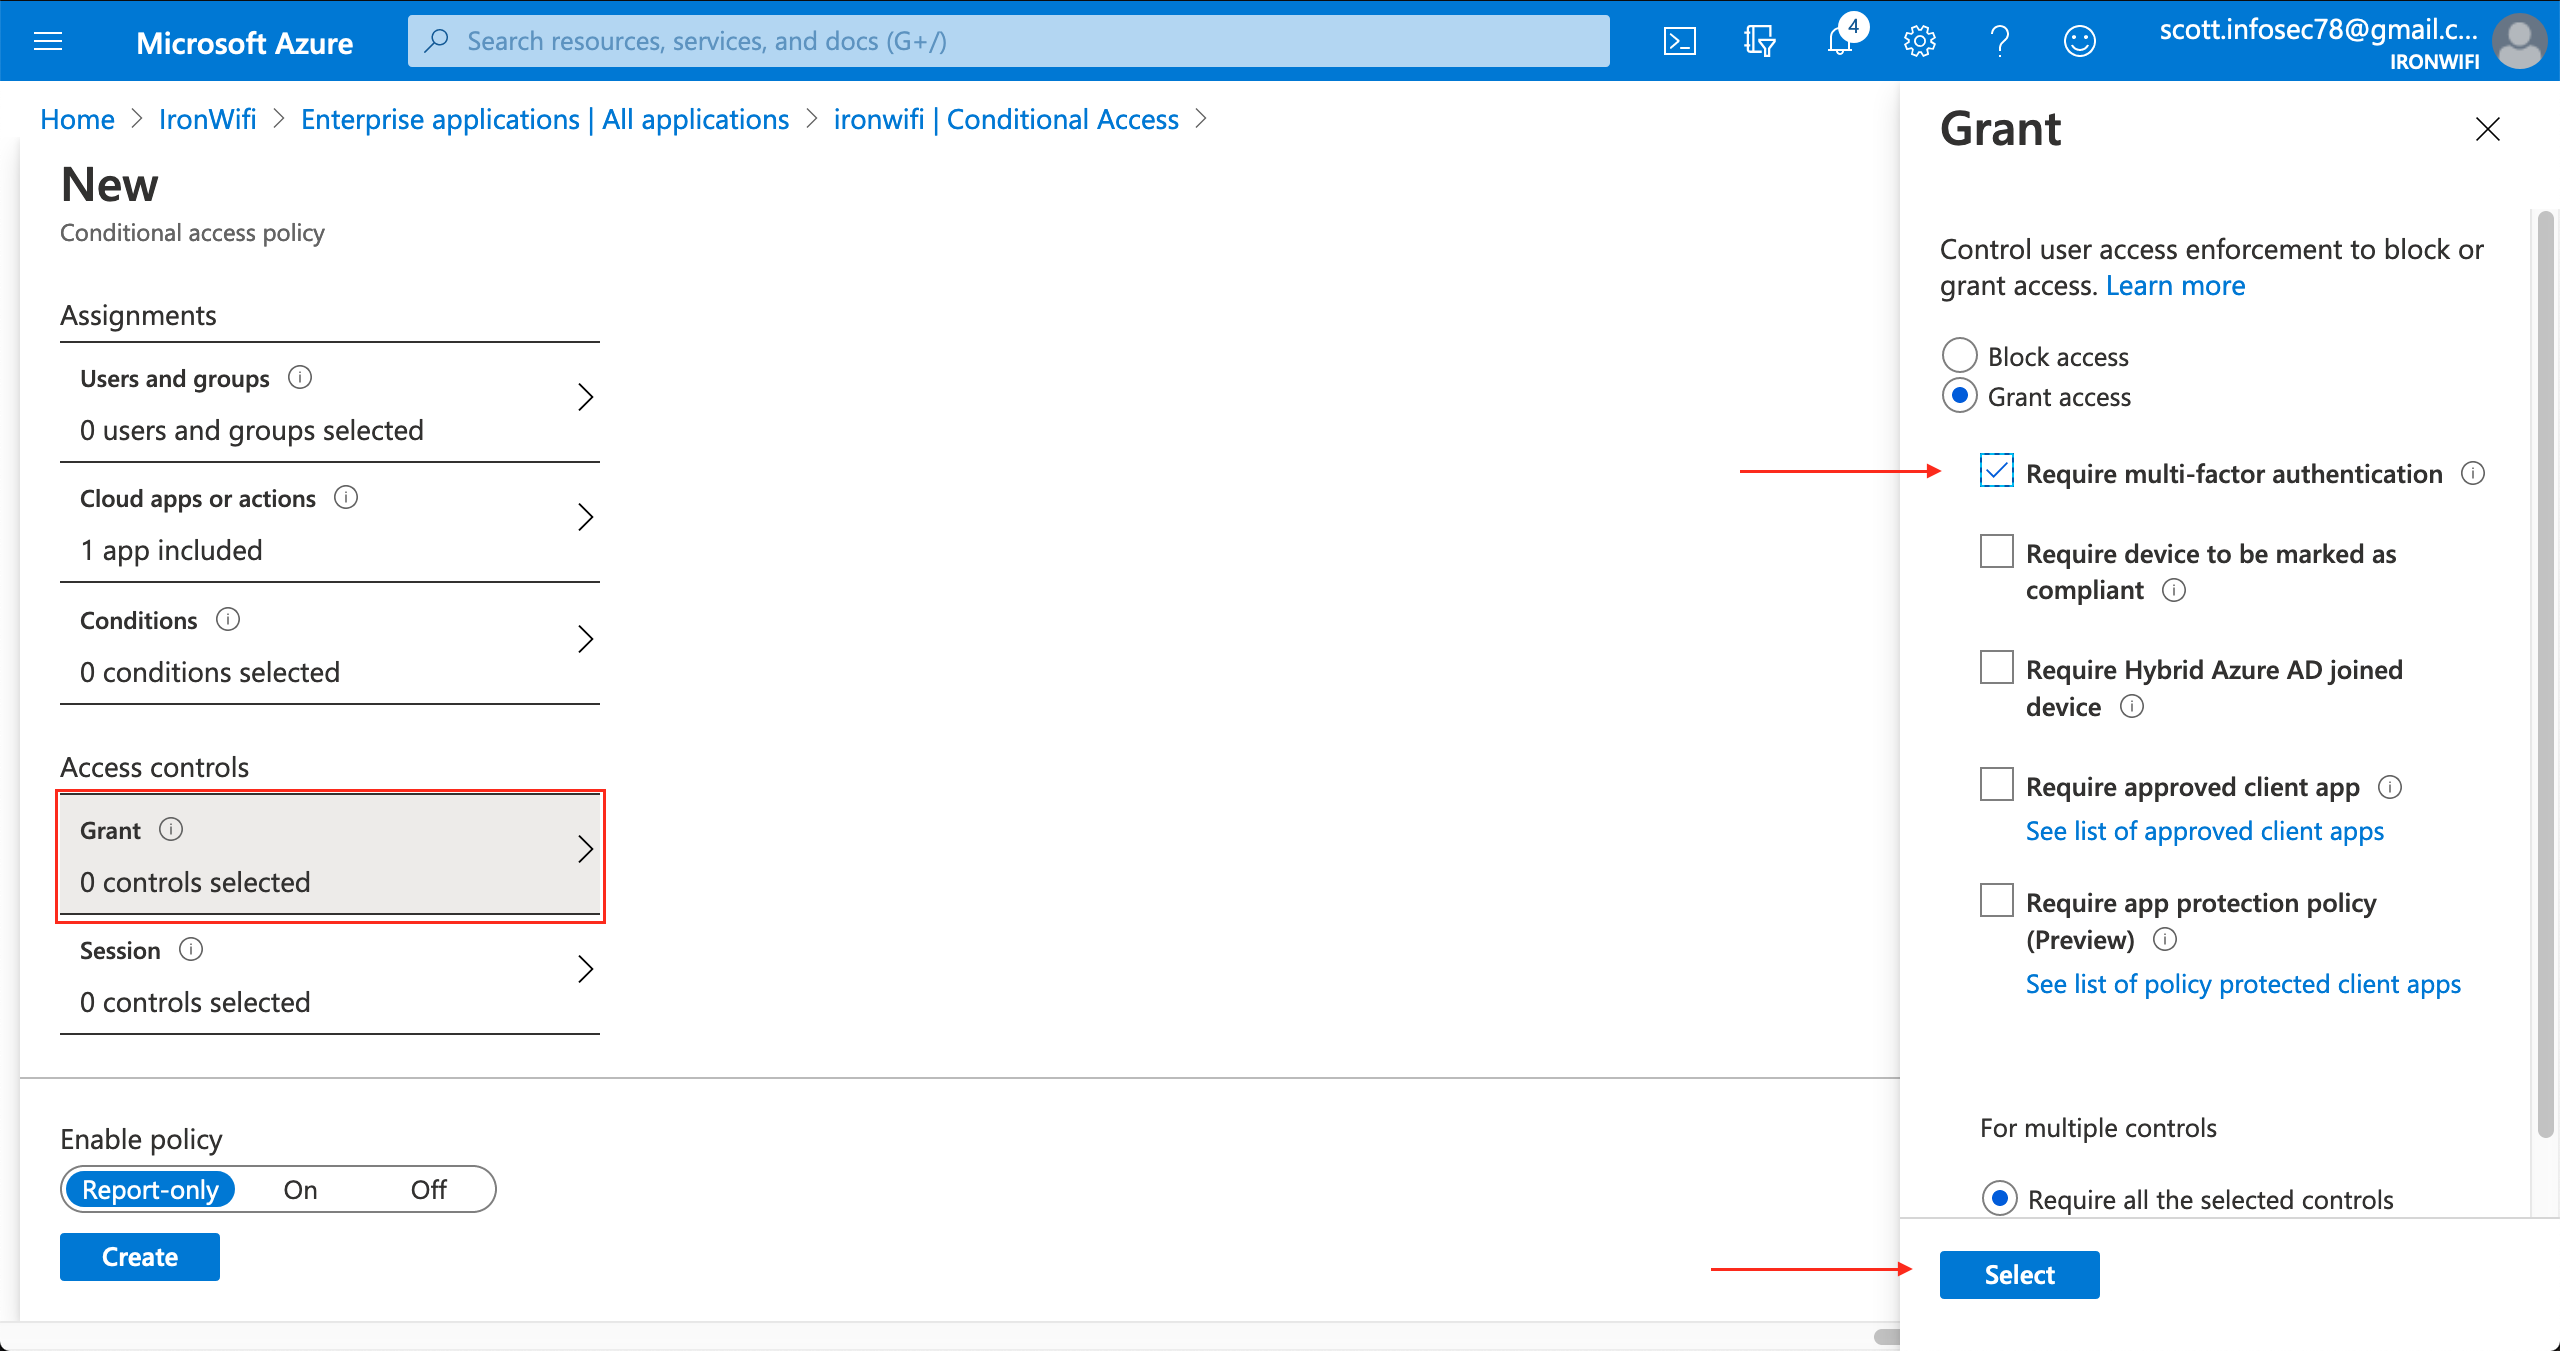Open the feedback smiley icon
Image resolution: width=2560 pixels, height=1351 pixels.
[2080, 41]
